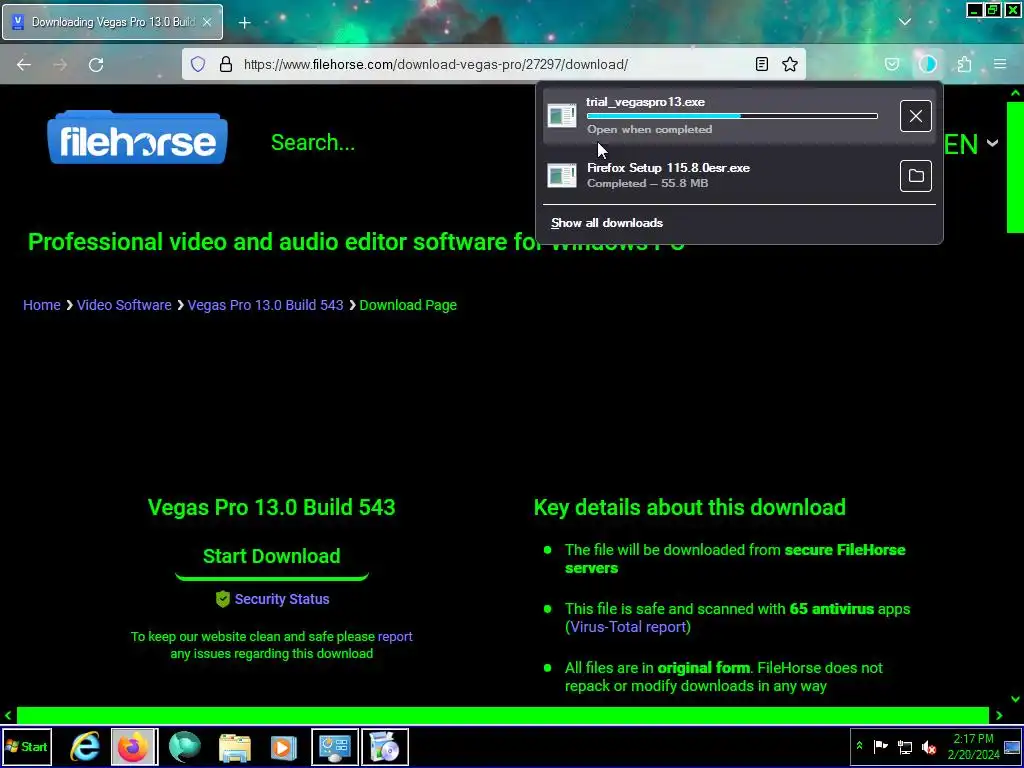This screenshot has height=768, width=1024.
Task: Close the Downloading Vegas Pro tab
Action: (x=206, y=22)
